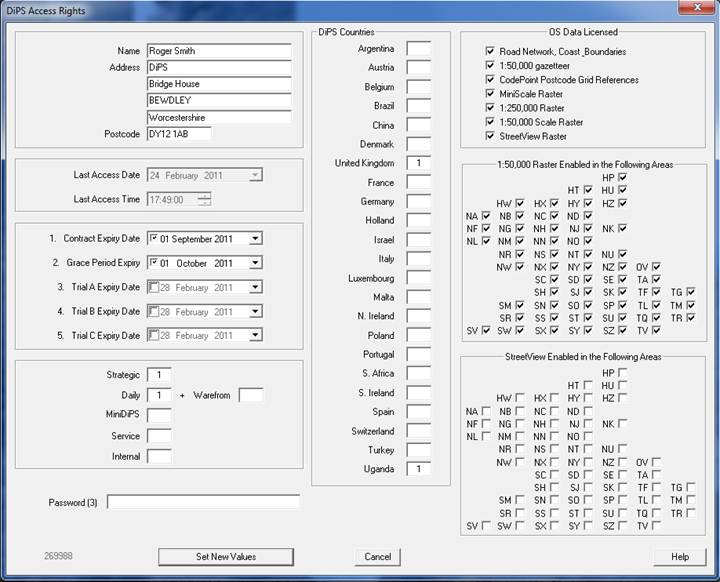Disable Grace Period Expiry checkbox
The width and height of the screenshot is (720, 582).
(154, 263)
